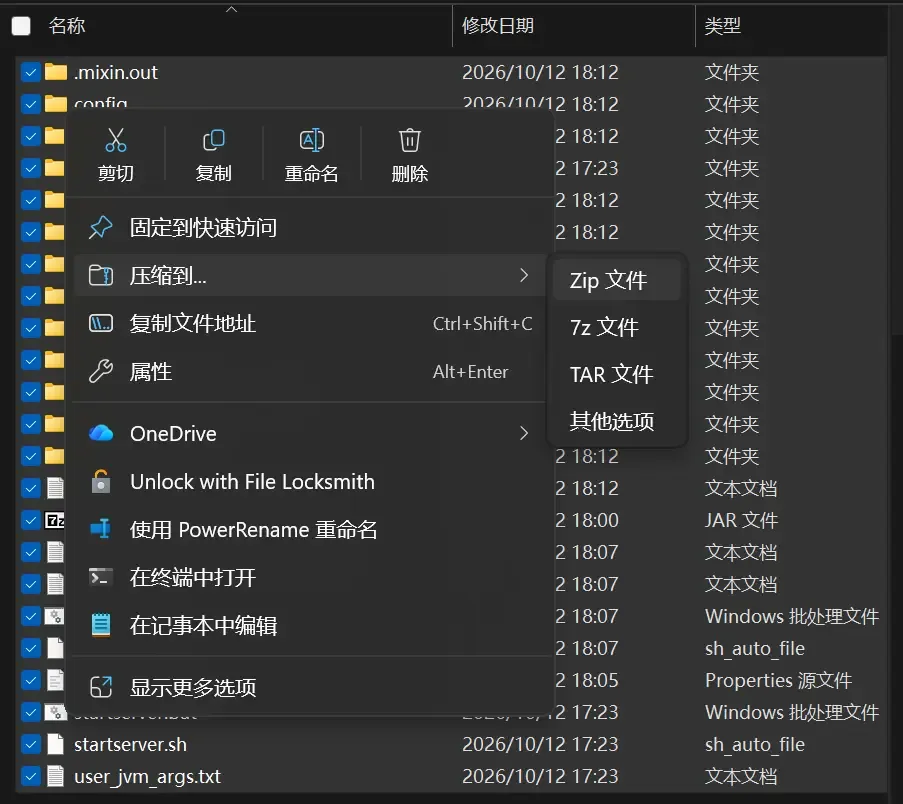903x804 pixels.
Task: Click the Delete (删除) trash icon
Action: point(409,140)
